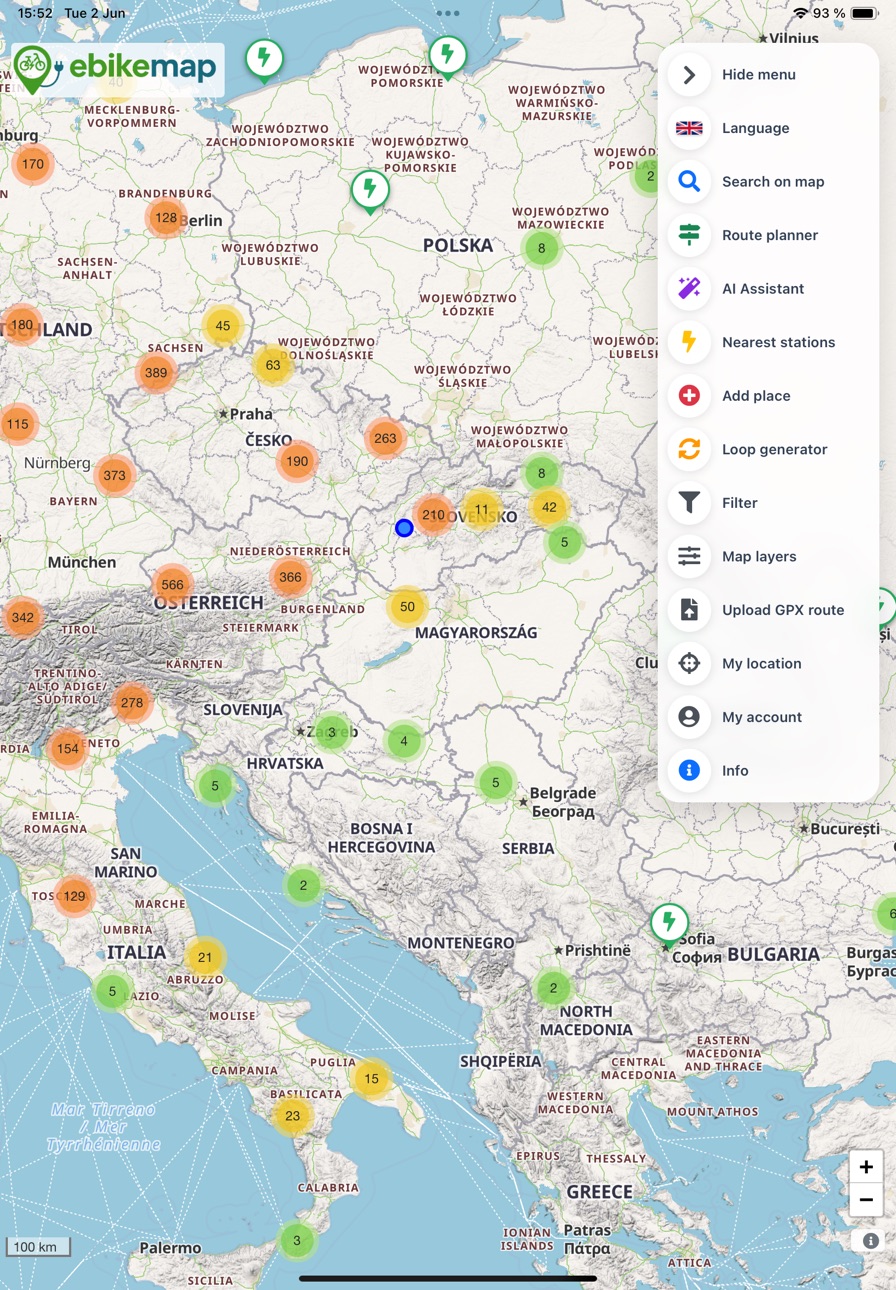This screenshot has height=1290, width=896.
Task: Expand the yellow 11 cluster
Action: tap(482, 510)
